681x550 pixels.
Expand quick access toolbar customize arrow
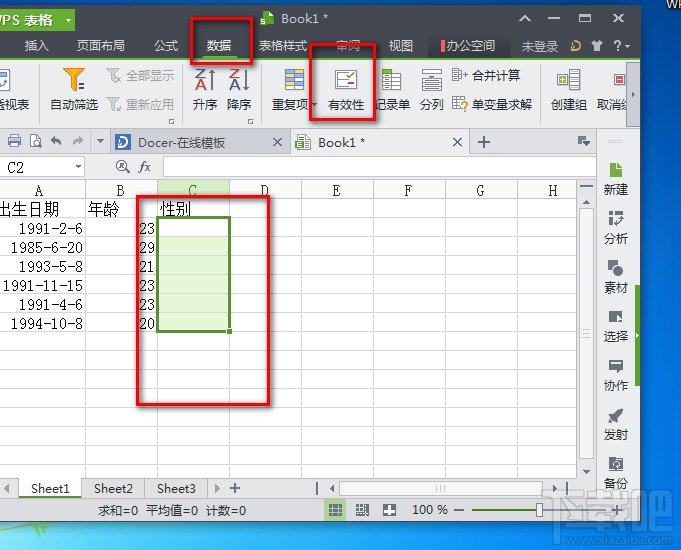point(100,141)
